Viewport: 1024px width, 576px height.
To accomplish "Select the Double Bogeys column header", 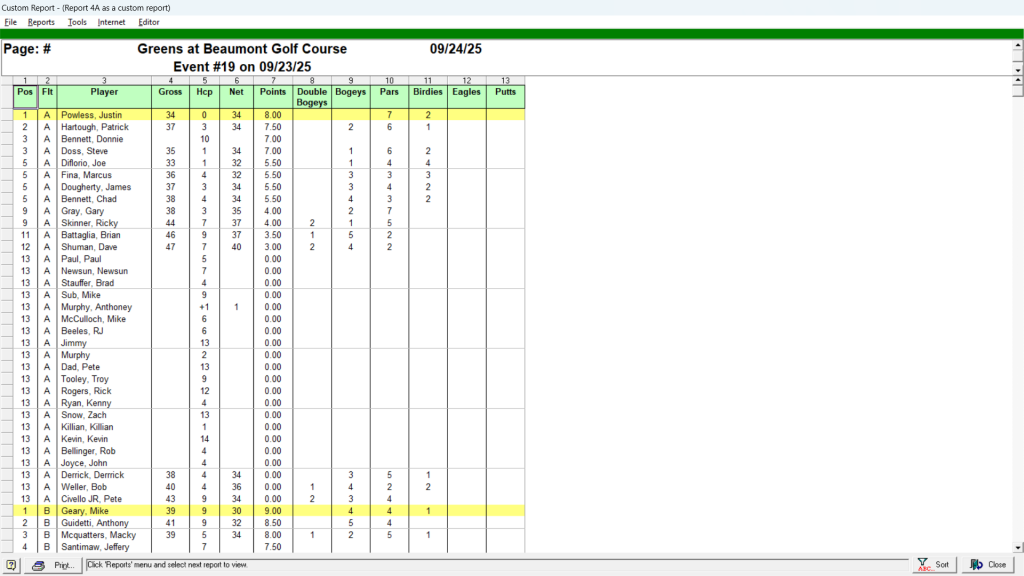I will coord(312,97).
